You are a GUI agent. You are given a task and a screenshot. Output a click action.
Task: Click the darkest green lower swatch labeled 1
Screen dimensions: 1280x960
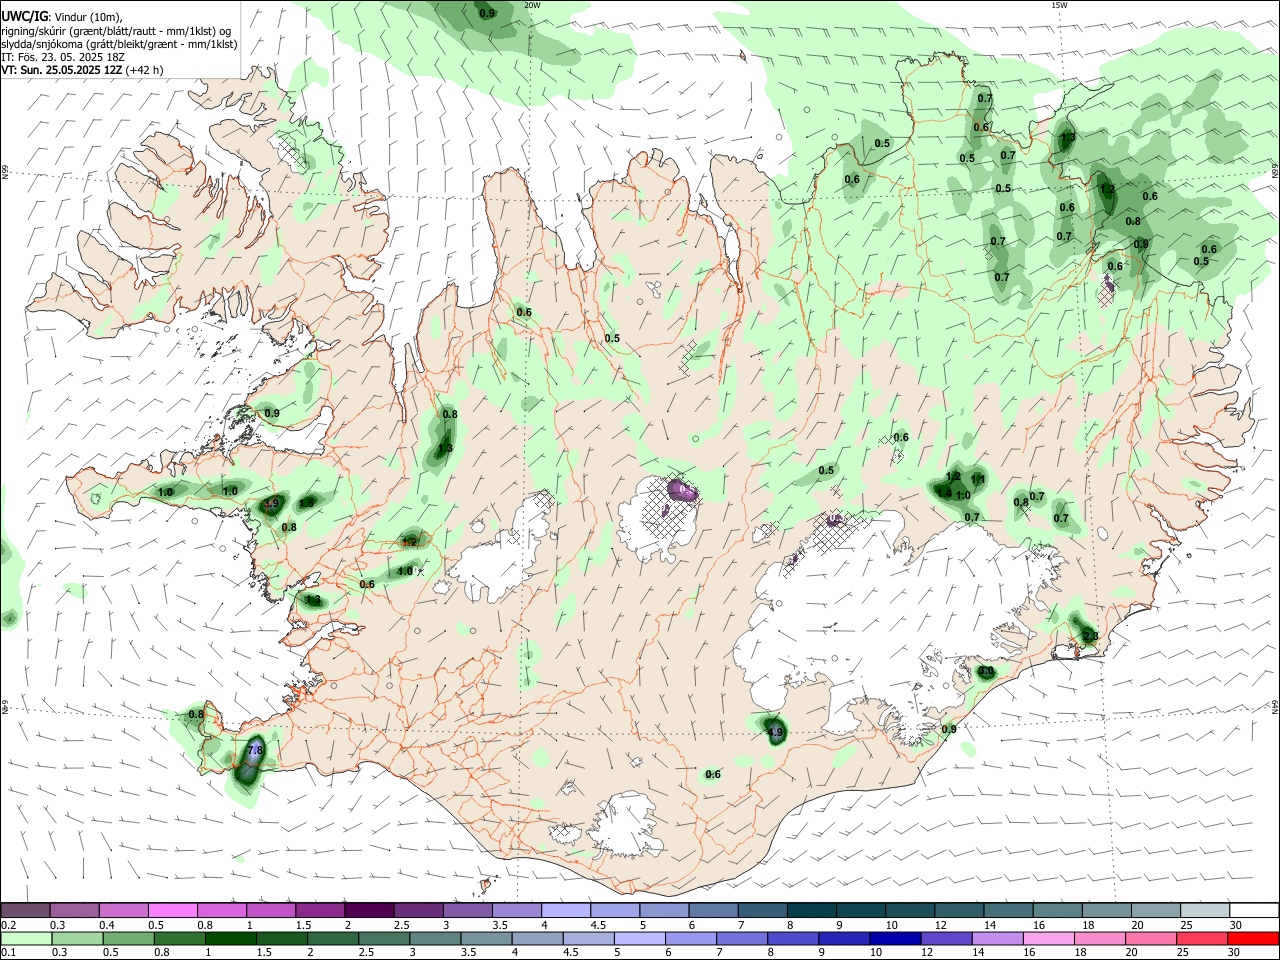[230, 939]
